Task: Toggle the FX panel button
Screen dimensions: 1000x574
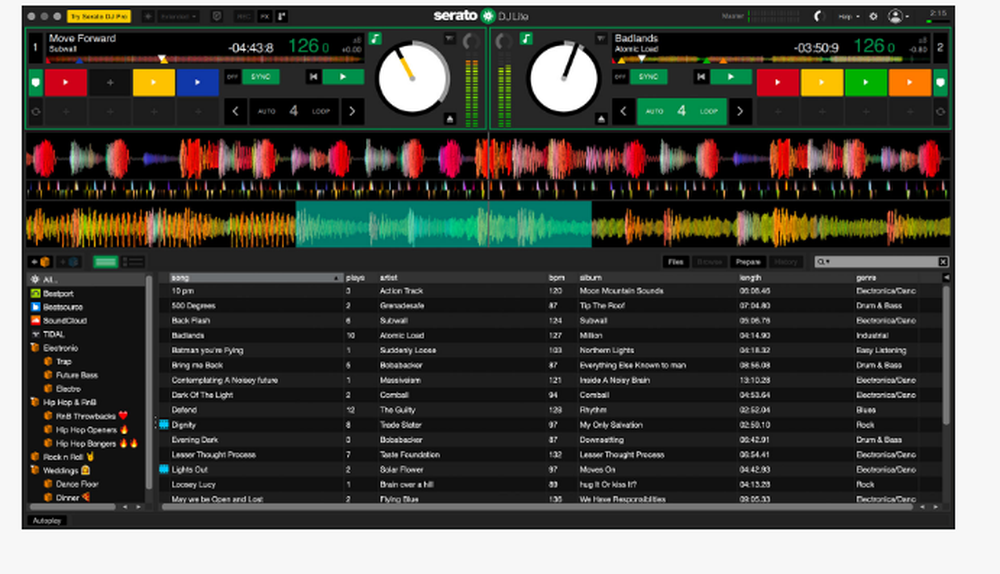Action: pyautogui.click(x=264, y=17)
